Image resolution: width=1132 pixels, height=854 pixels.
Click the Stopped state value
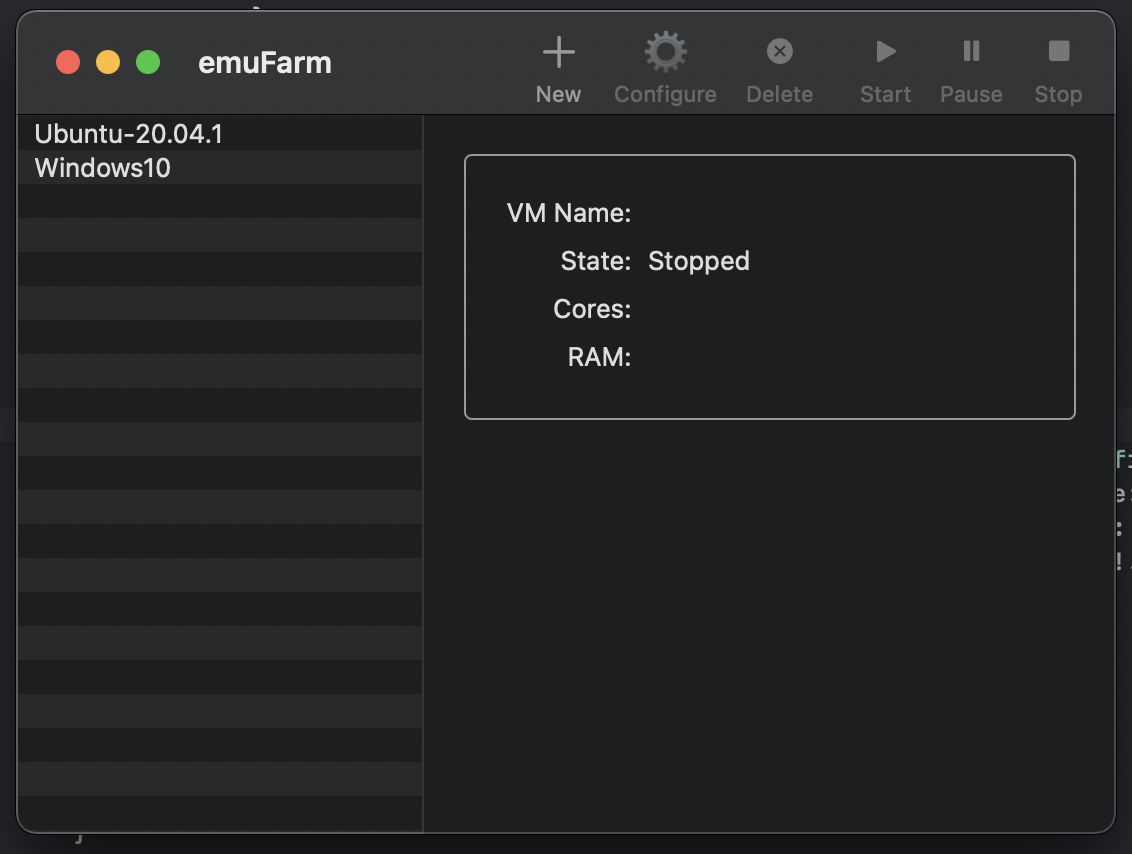tap(699, 261)
